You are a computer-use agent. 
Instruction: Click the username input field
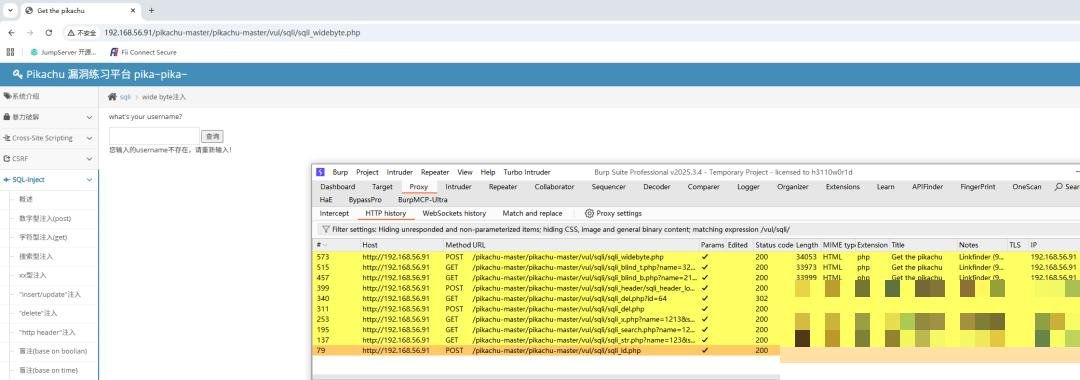pyautogui.click(x=154, y=136)
